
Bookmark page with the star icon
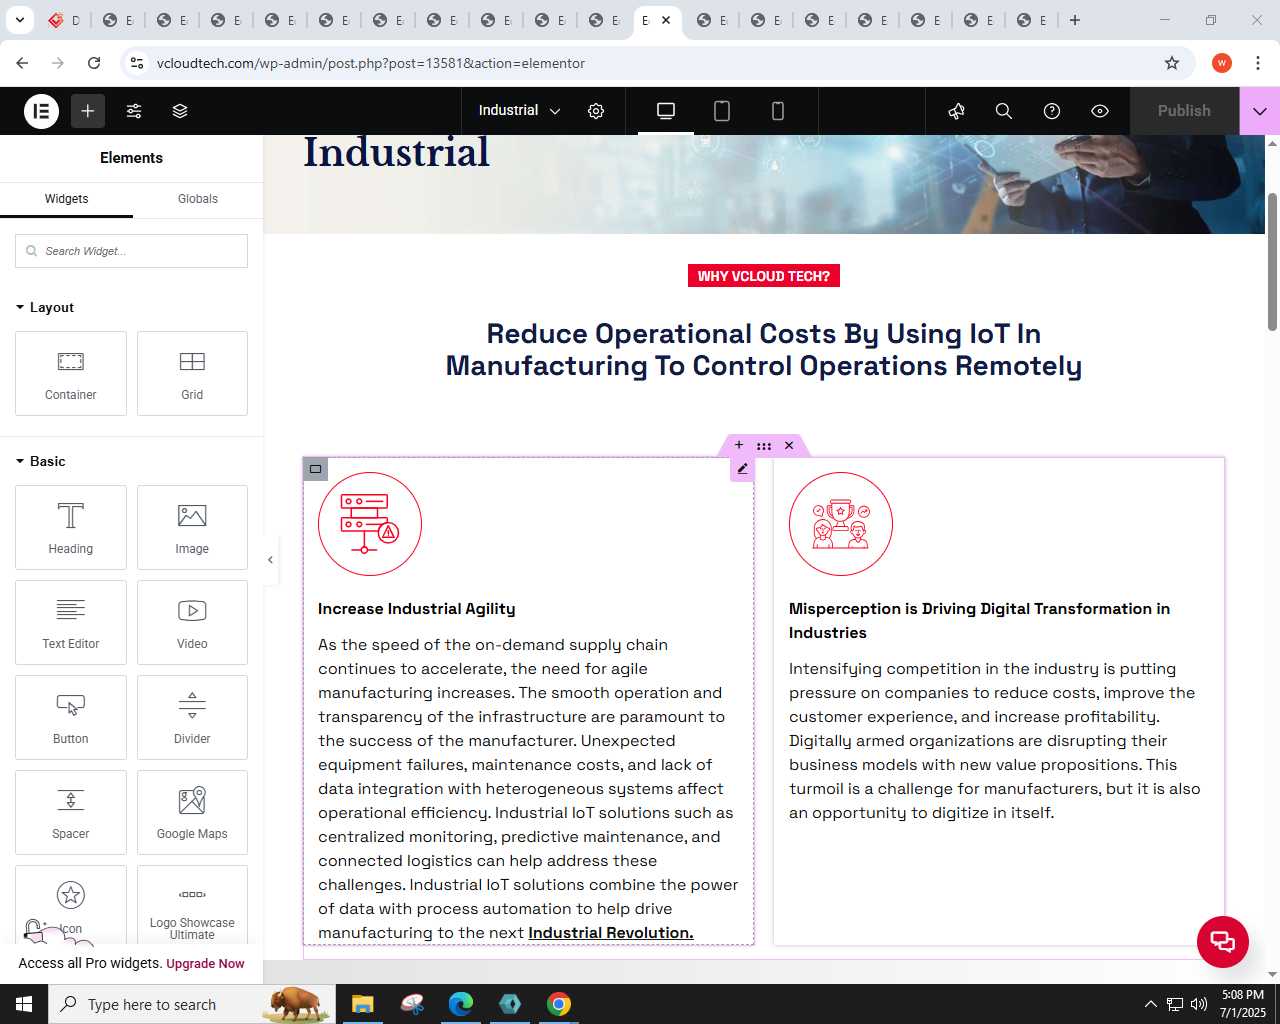tap(1172, 63)
